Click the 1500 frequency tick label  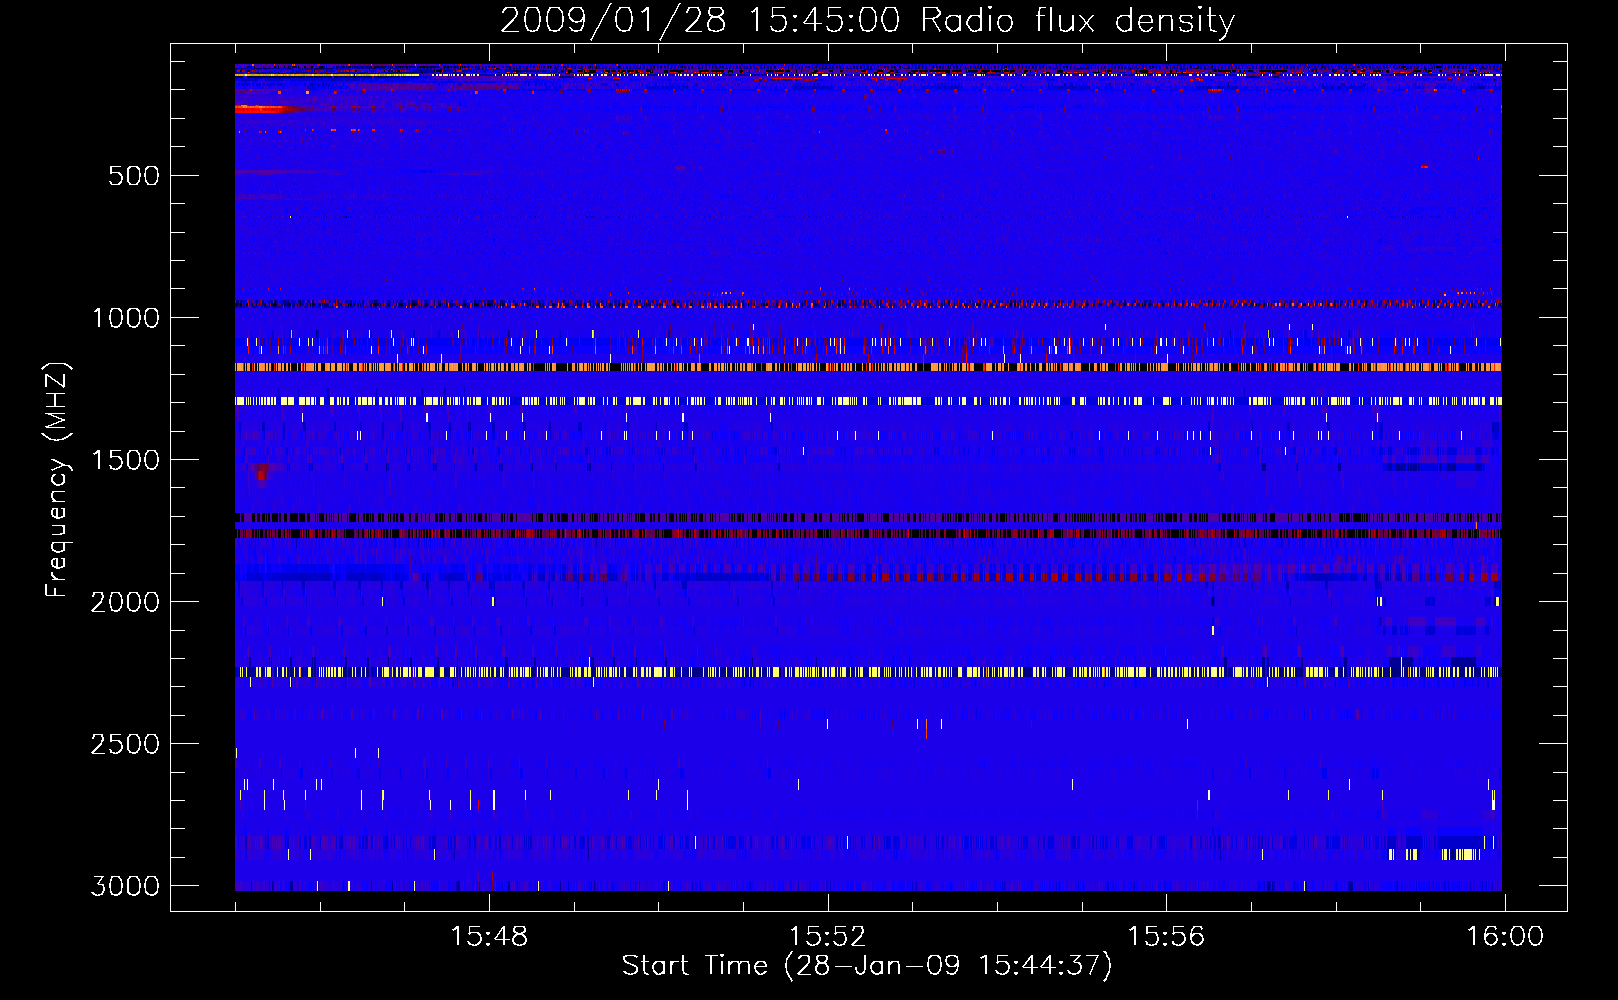(125, 460)
